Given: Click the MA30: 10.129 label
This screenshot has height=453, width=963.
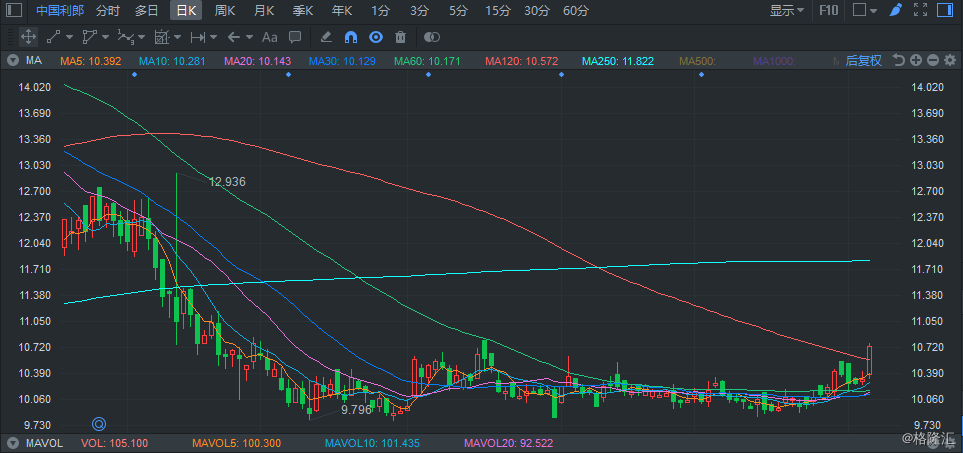Looking at the screenshot, I should (x=341, y=61).
